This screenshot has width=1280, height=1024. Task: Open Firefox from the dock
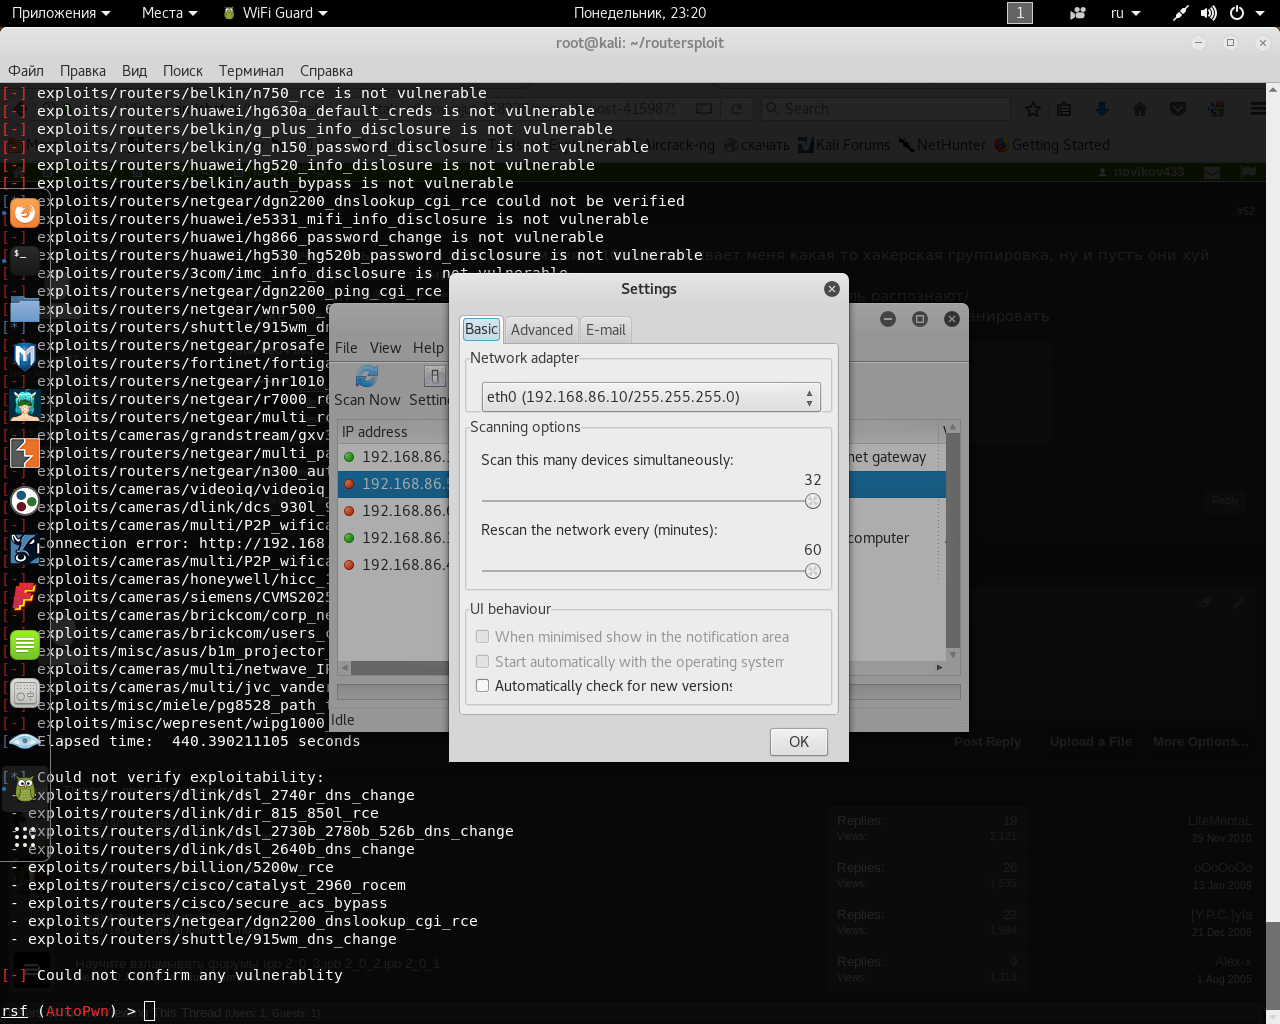24,213
